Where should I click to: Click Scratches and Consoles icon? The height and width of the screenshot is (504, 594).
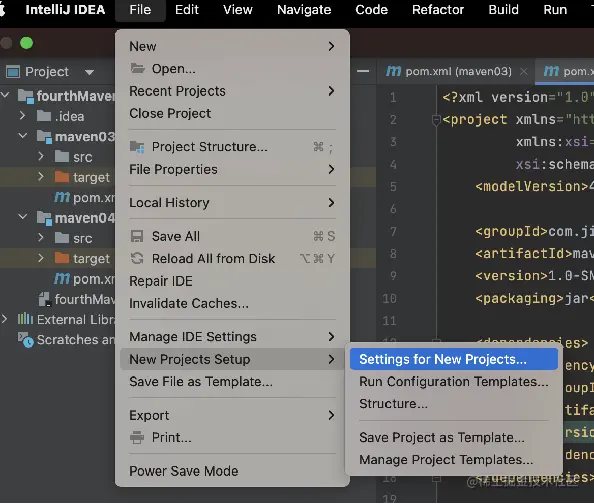click(26, 340)
